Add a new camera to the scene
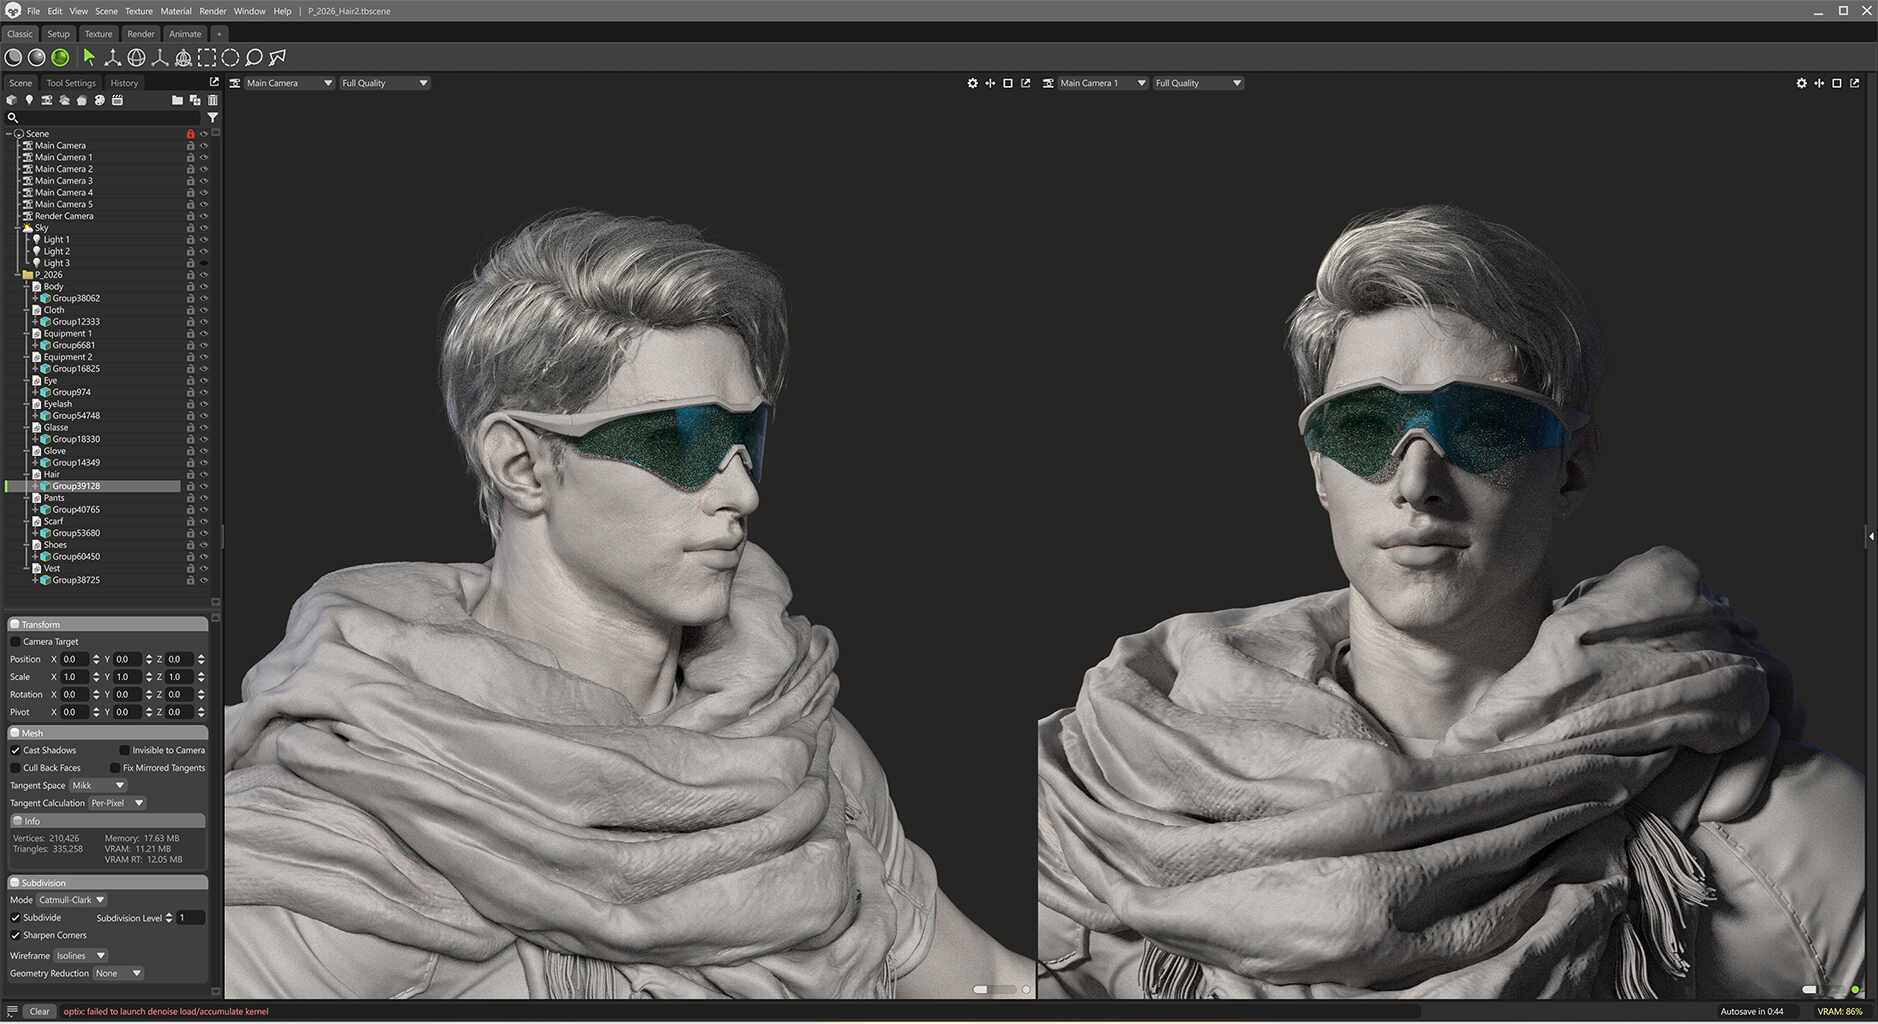This screenshot has width=1878, height=1024. pyautogui.click(x=46, y=100)
